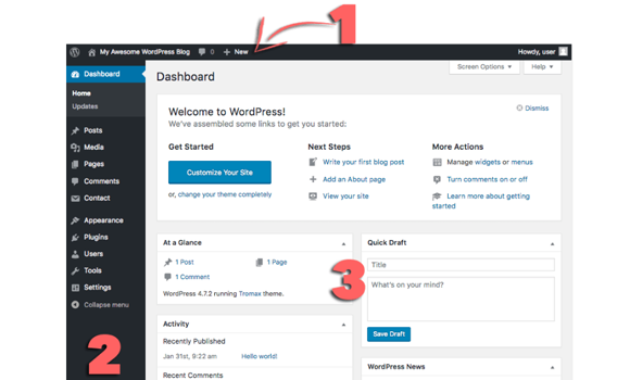
Task: Click the What's on your mind text area
Action: point(461,299)
